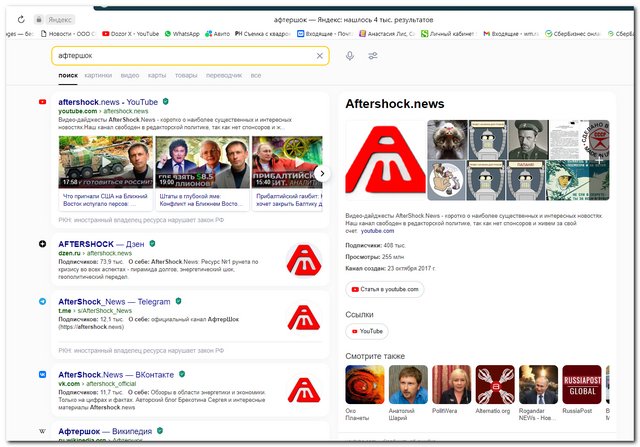Open search settings filter icon
Screen dimensions: 640x447
[373, 56]
